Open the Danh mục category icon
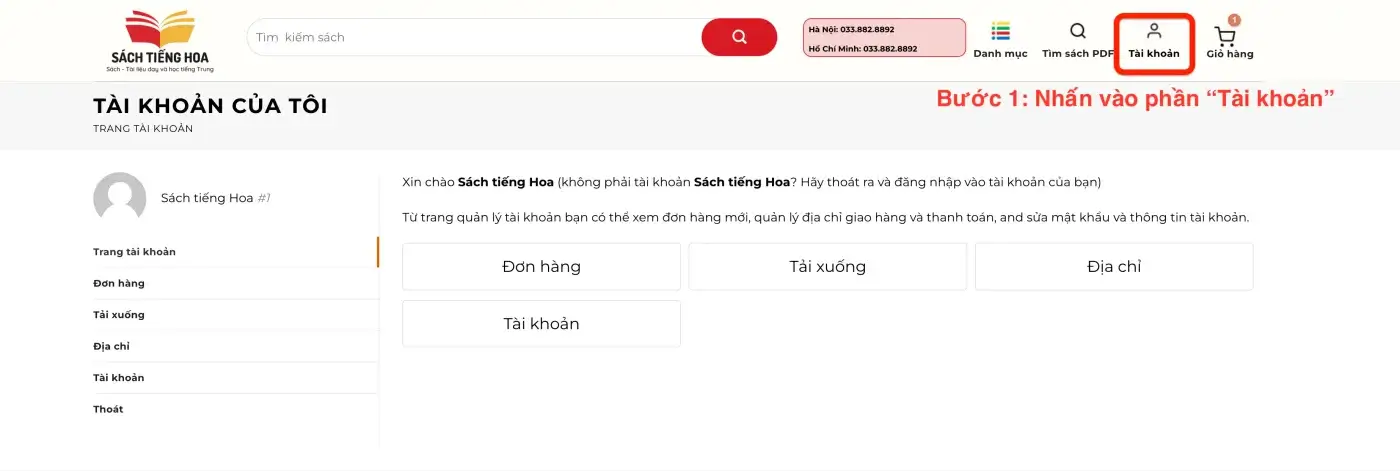Screen dimensions: 1400x471 1000,40
